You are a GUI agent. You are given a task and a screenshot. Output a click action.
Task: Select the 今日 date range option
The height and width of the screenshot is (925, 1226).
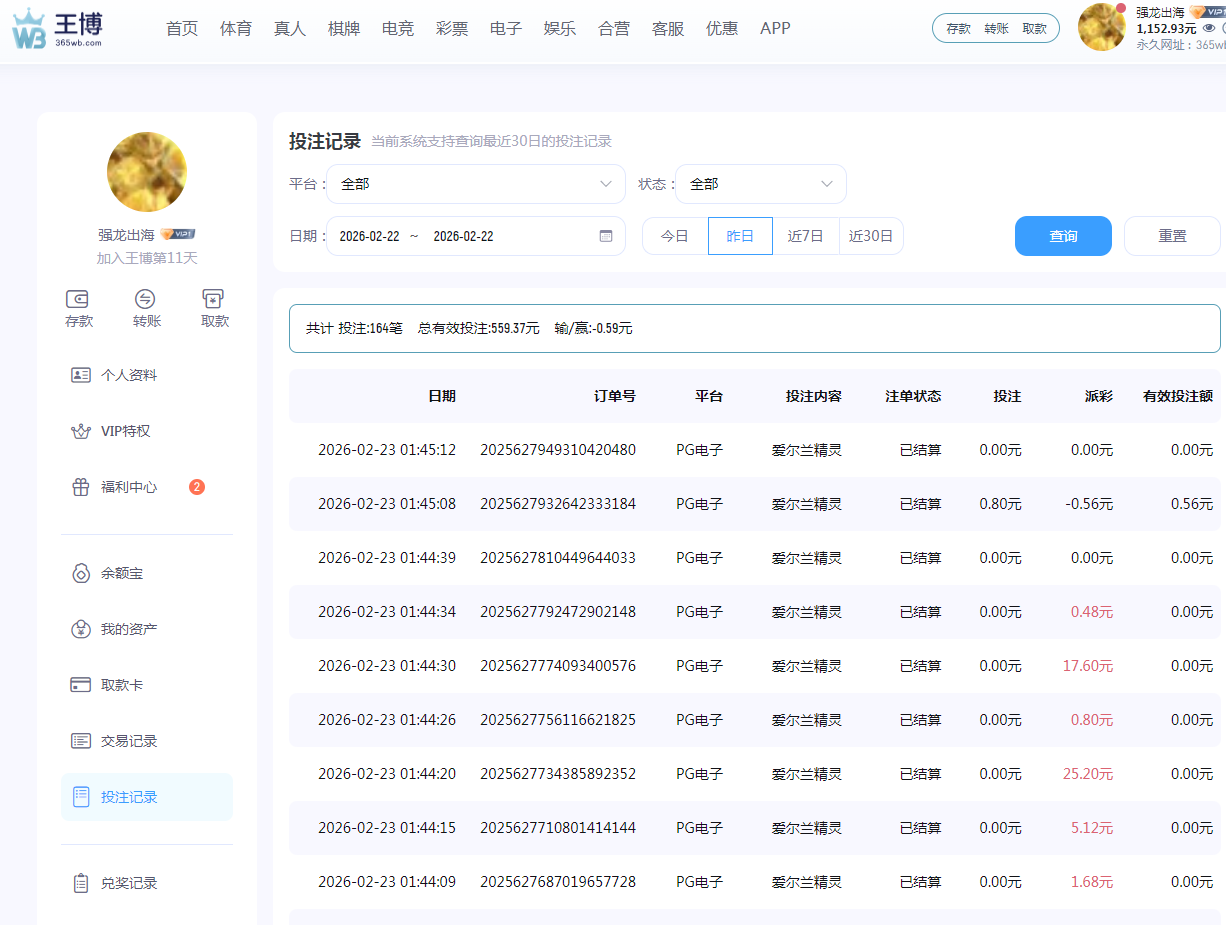coord(675,236)
